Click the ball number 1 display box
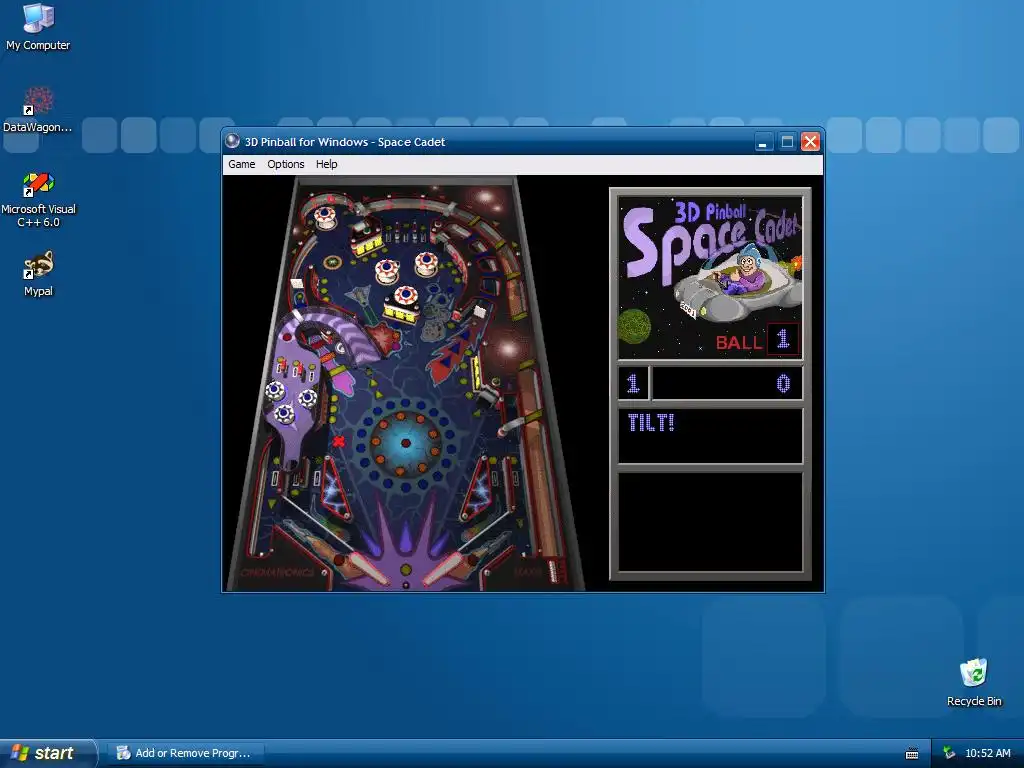 tap(783, 339)
